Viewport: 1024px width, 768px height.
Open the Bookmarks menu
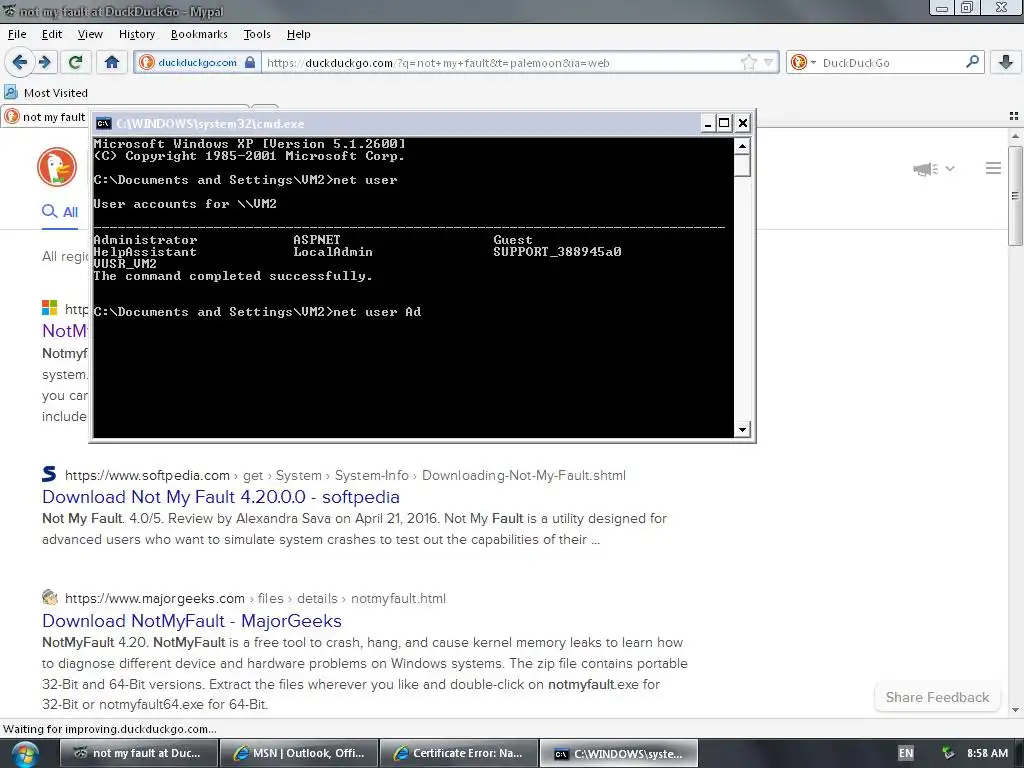199,34
